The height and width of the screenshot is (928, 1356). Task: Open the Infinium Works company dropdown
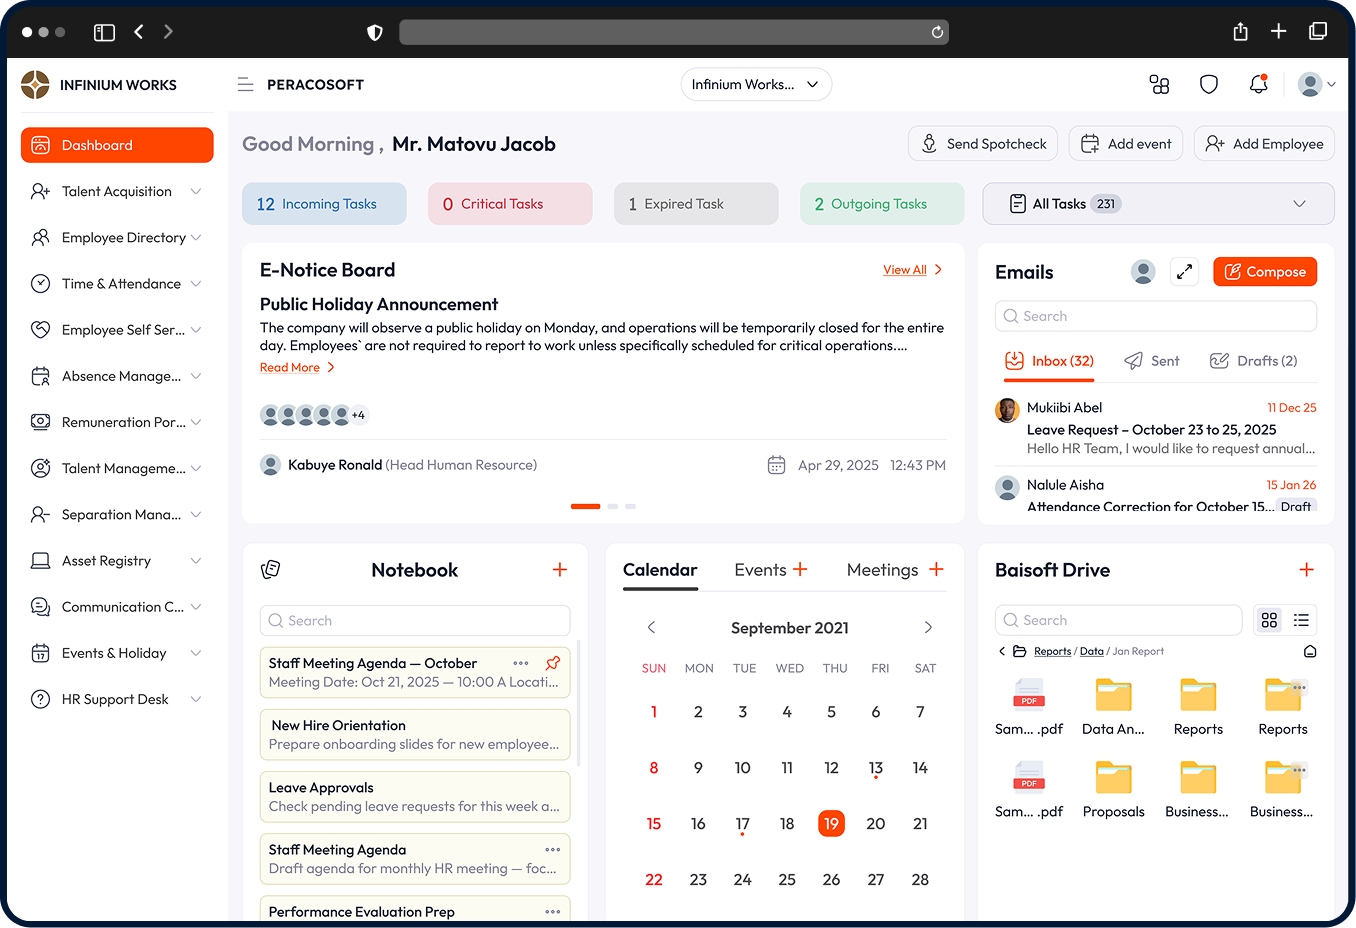(x=755, y=85)
